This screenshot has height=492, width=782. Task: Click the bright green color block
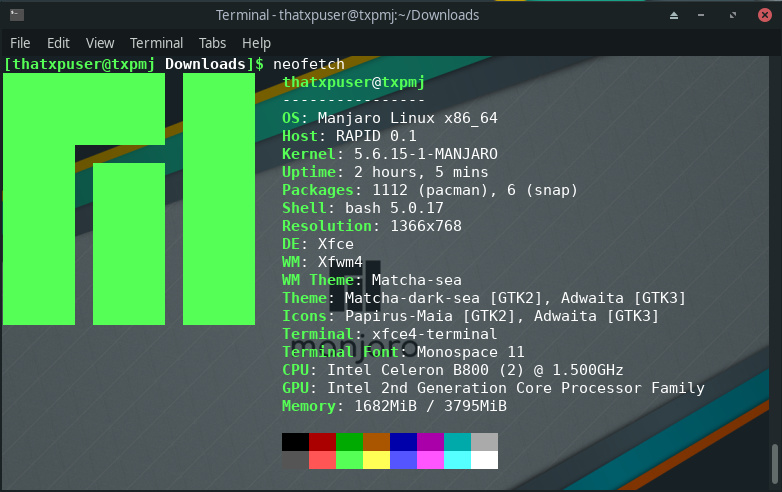pos(350,460)
